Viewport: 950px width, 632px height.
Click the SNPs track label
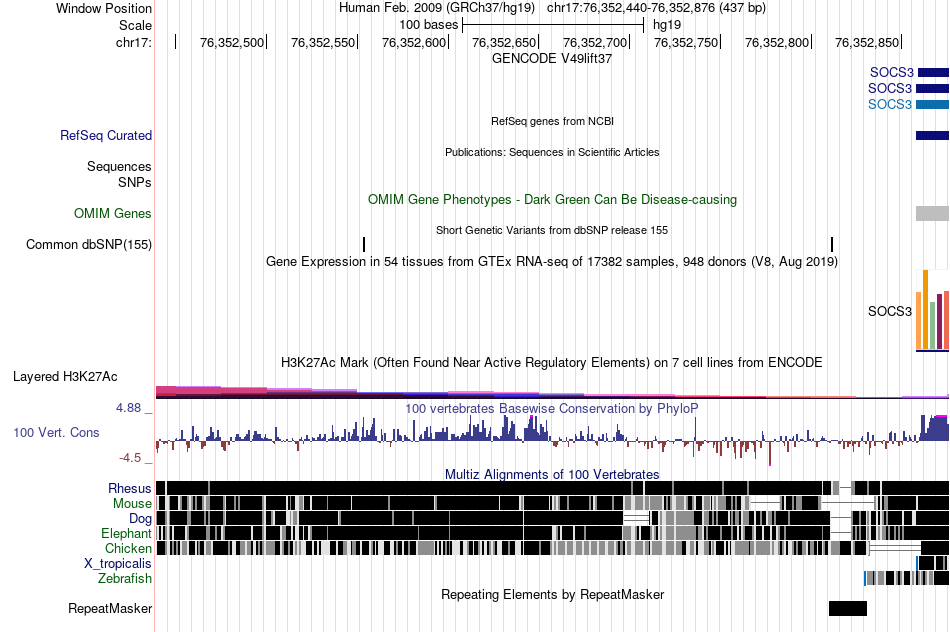[x=135, y=182]
